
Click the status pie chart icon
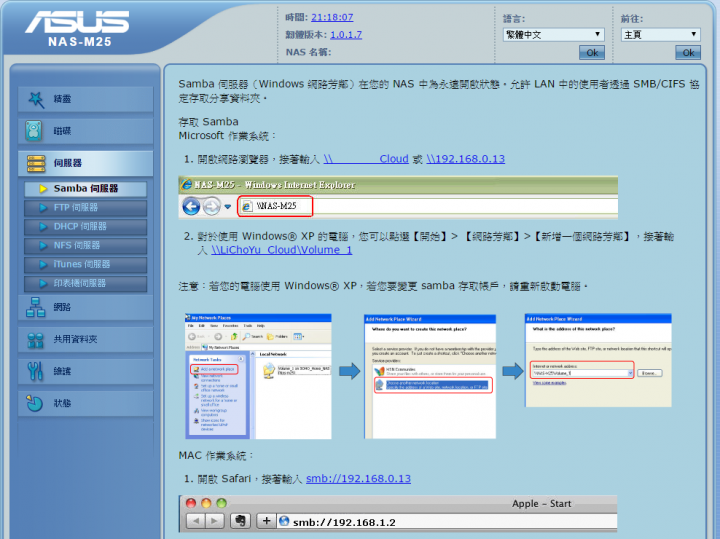point(34,403)
